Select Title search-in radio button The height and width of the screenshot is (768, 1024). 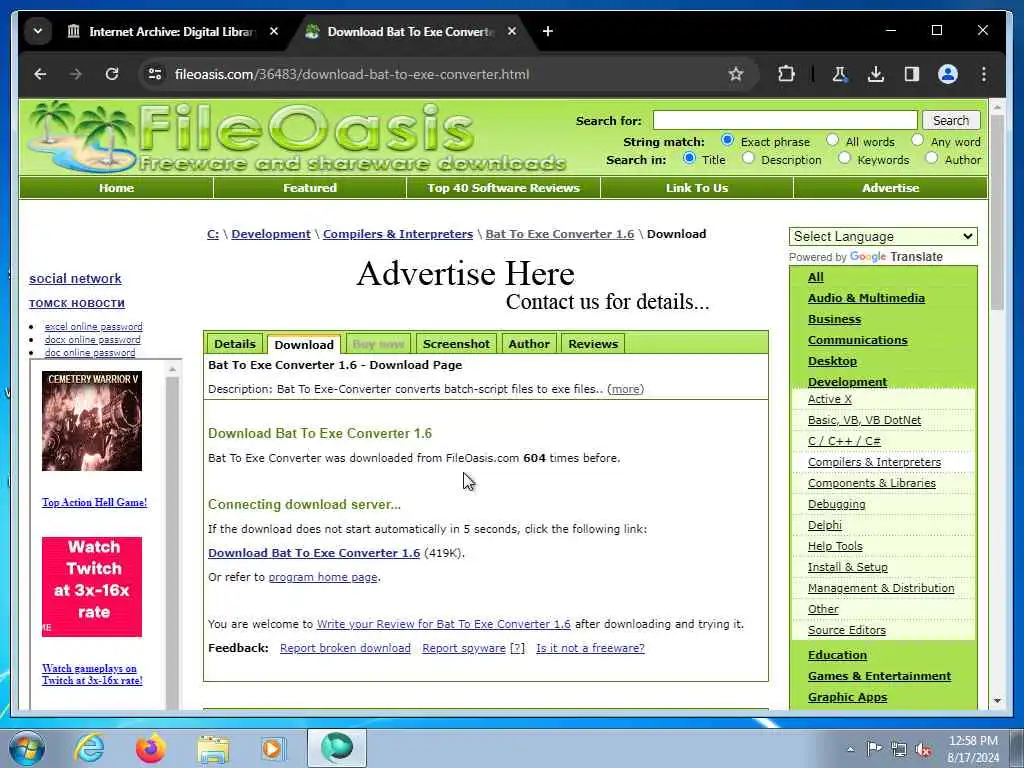point(689,158)
